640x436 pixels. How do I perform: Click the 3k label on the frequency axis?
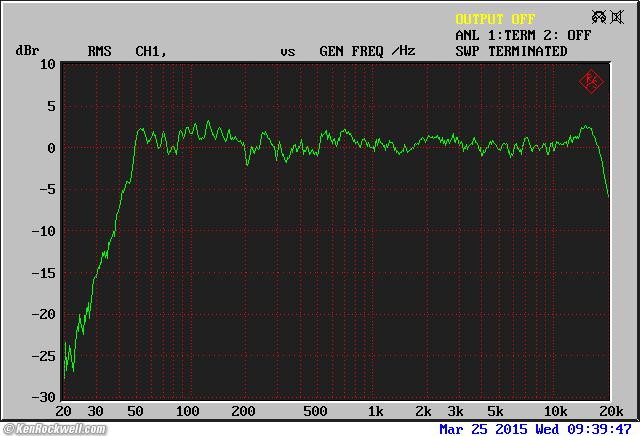[x=455, y=411]
